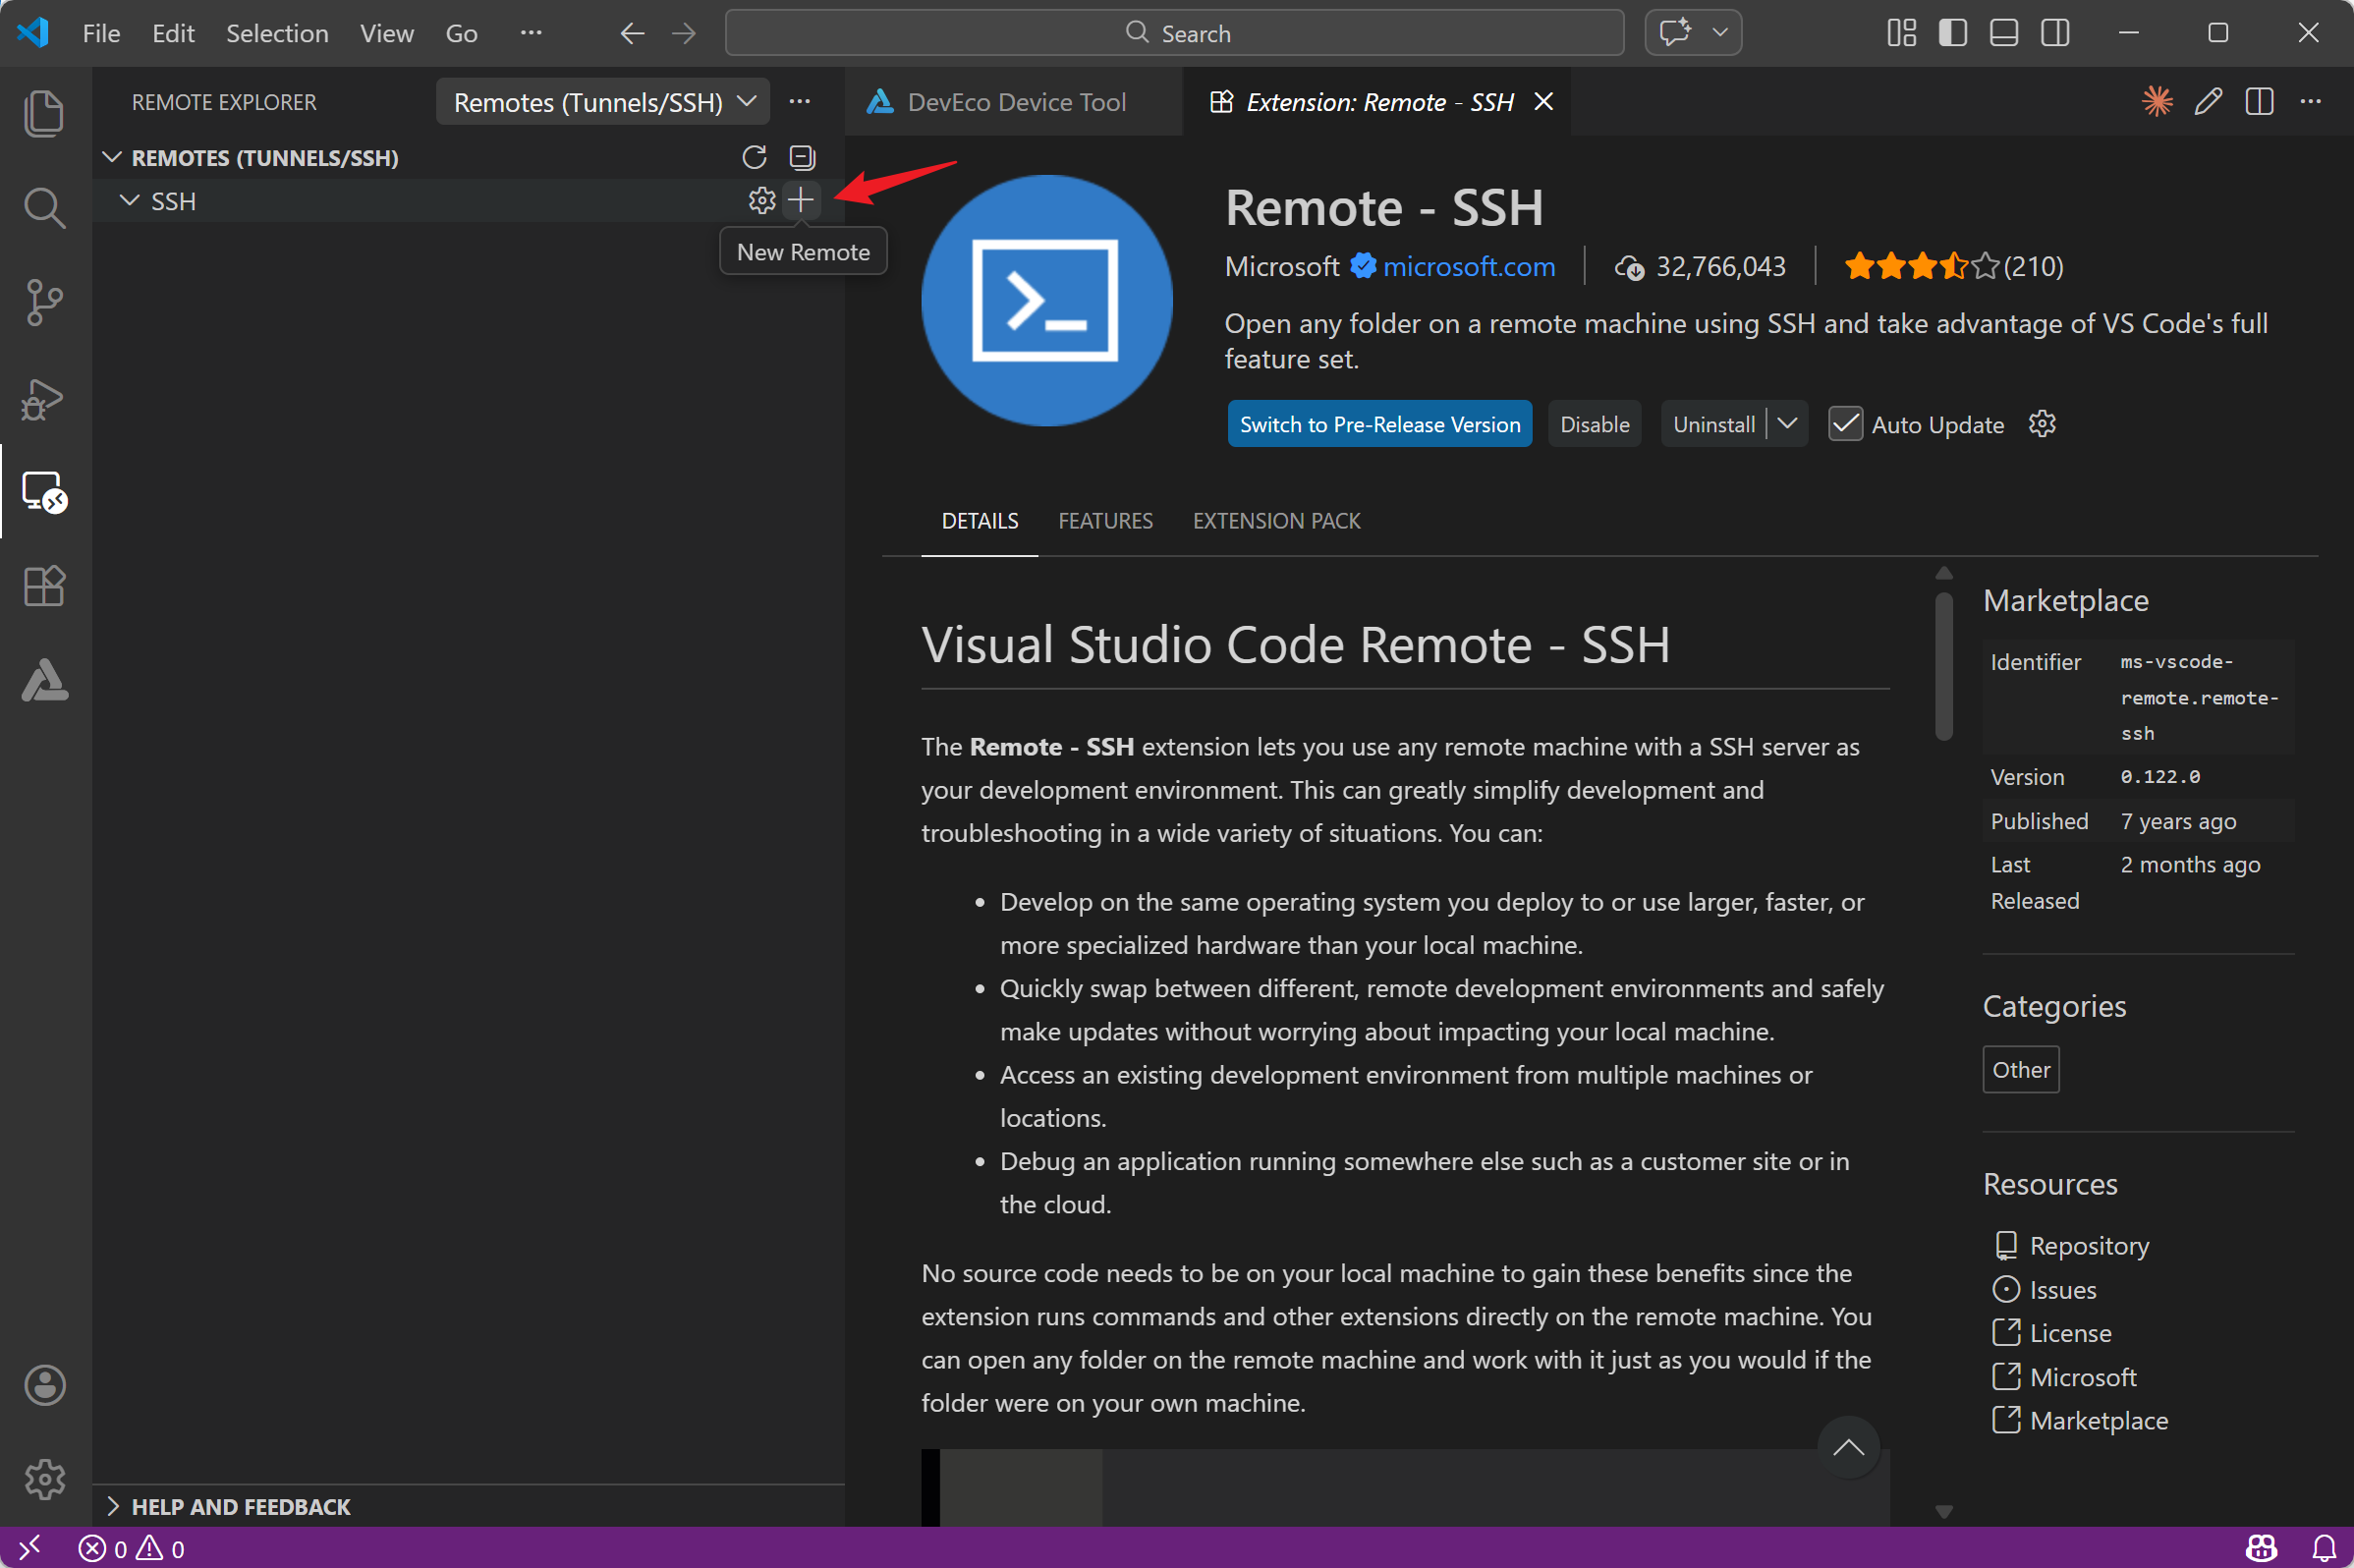The image size is (2354, 1568).
Task: Click star rating (210) reviews
Action: pyautogui.click(x=1953, y=266)
